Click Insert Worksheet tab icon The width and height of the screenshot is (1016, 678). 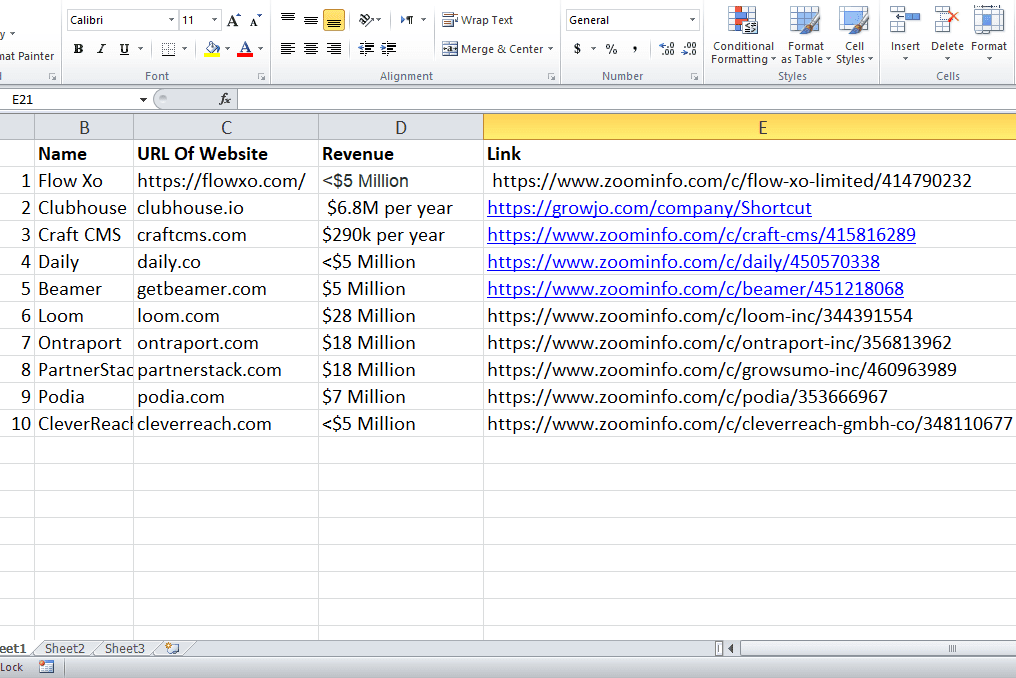[172, 648]
